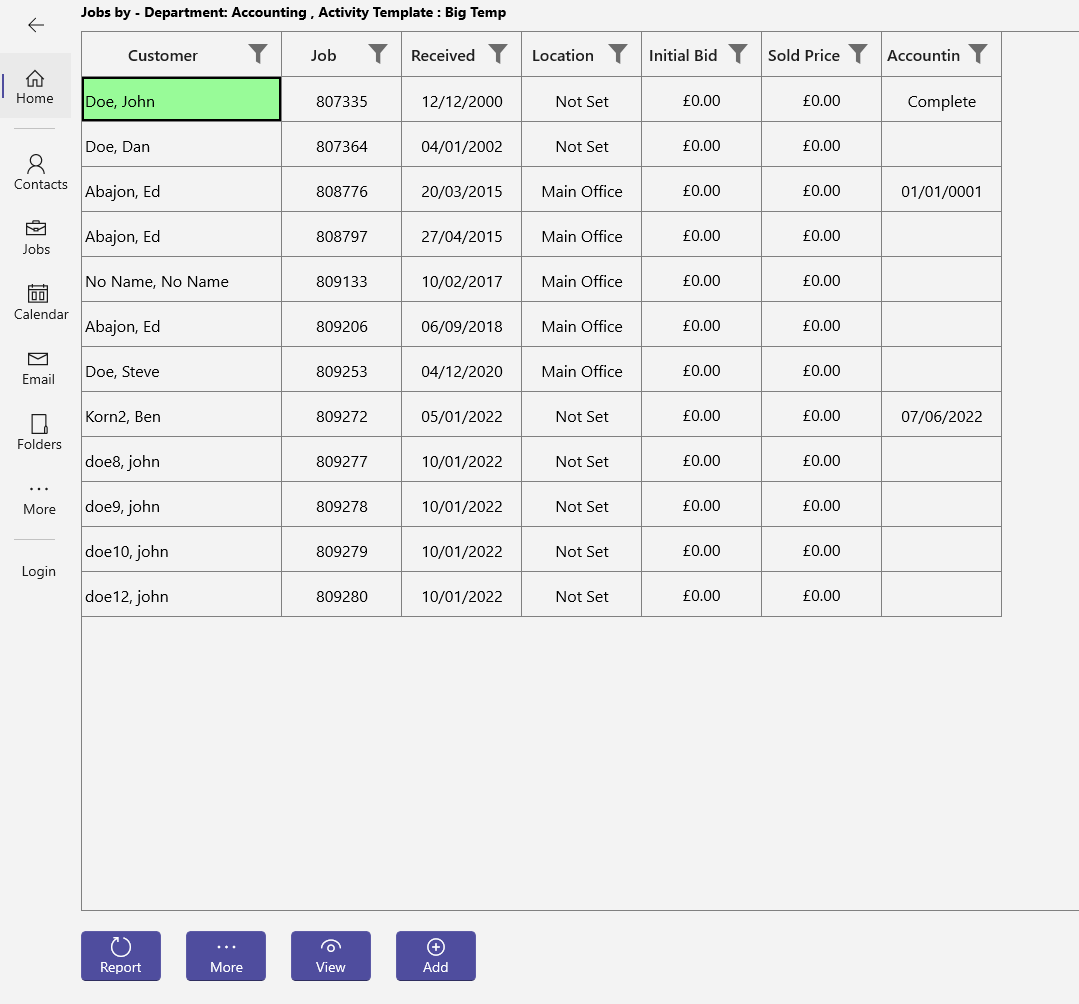This screenshot has height=1004, width=1079.
Task: Click received date 04/01/2002
Action: pos(462,147)
